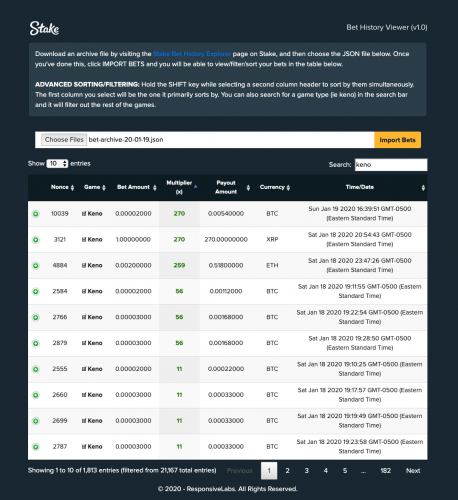Screen dimensions: 458x500
Task: Click the filename bet-archive-20-01-19.json
Action: pyautogui.click(x=126, y=140)
